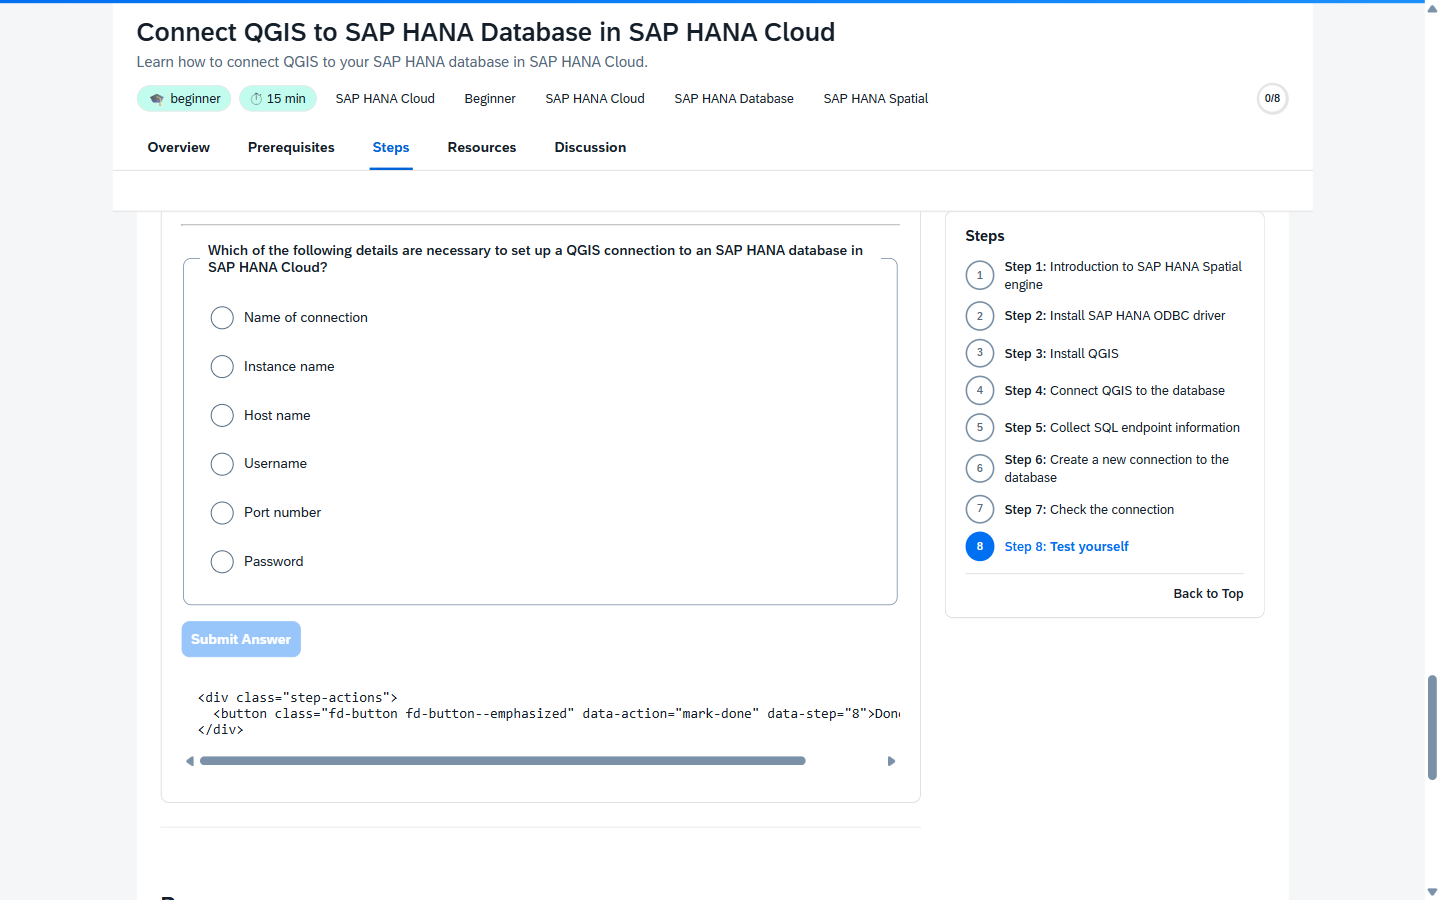Screen dimensions: 1440x900
Task: Click step 4 circle icon in Steps panel
Action: pyautogui.click(x=980, y=390)
